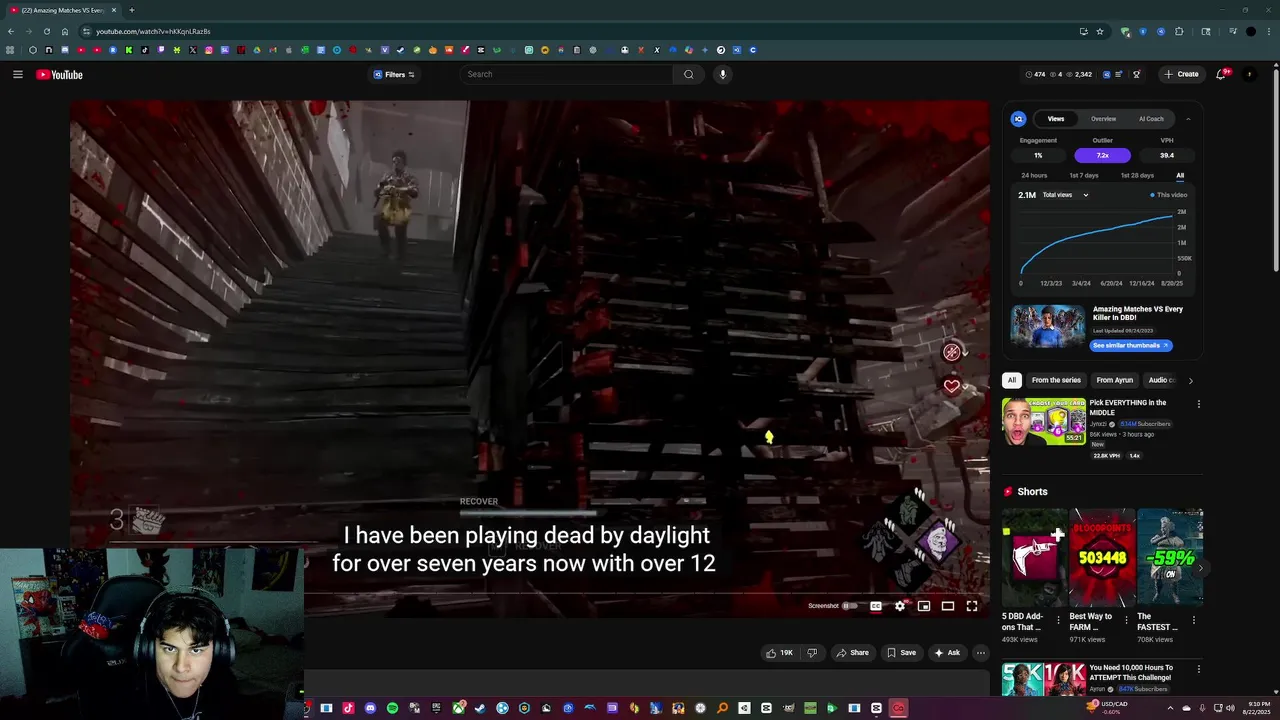Select From Ayrun chip
1280x720 pixels.
pyautogui.click(x=1114, y=380)
